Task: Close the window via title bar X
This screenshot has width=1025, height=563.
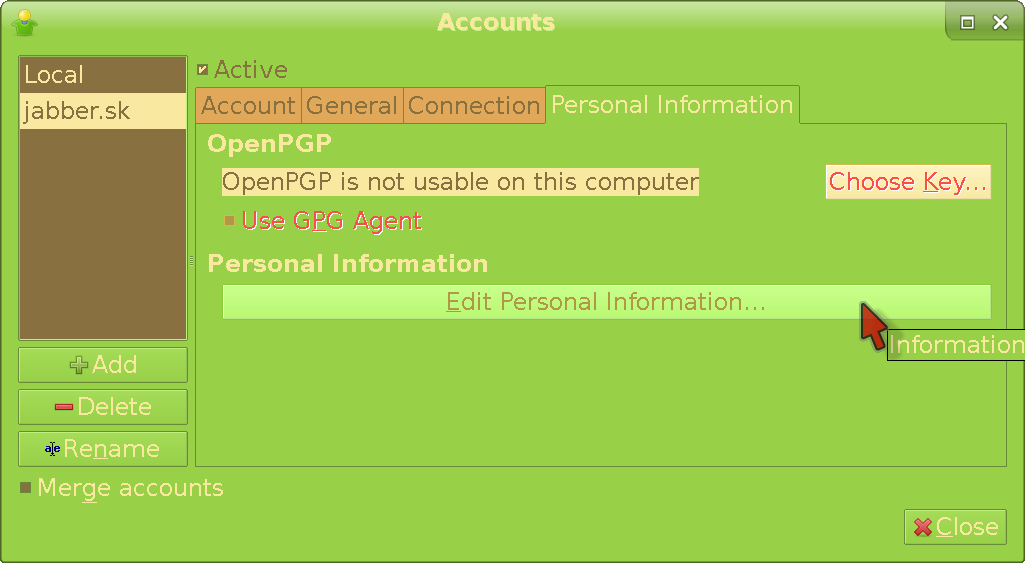Action: coord(999,23)
